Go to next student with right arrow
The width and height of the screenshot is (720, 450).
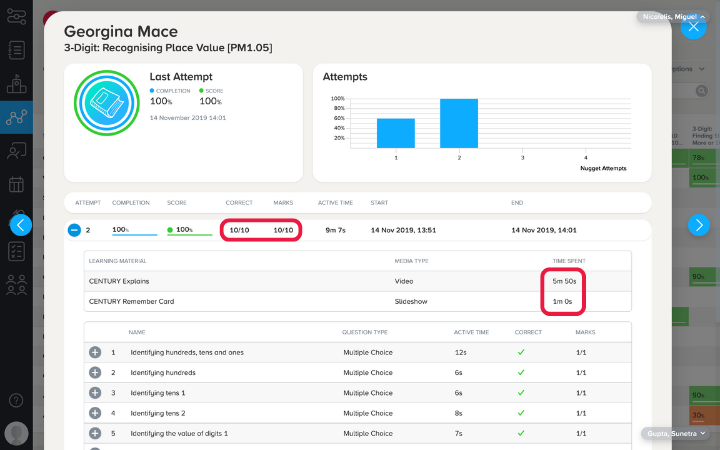tap(699, 225)
